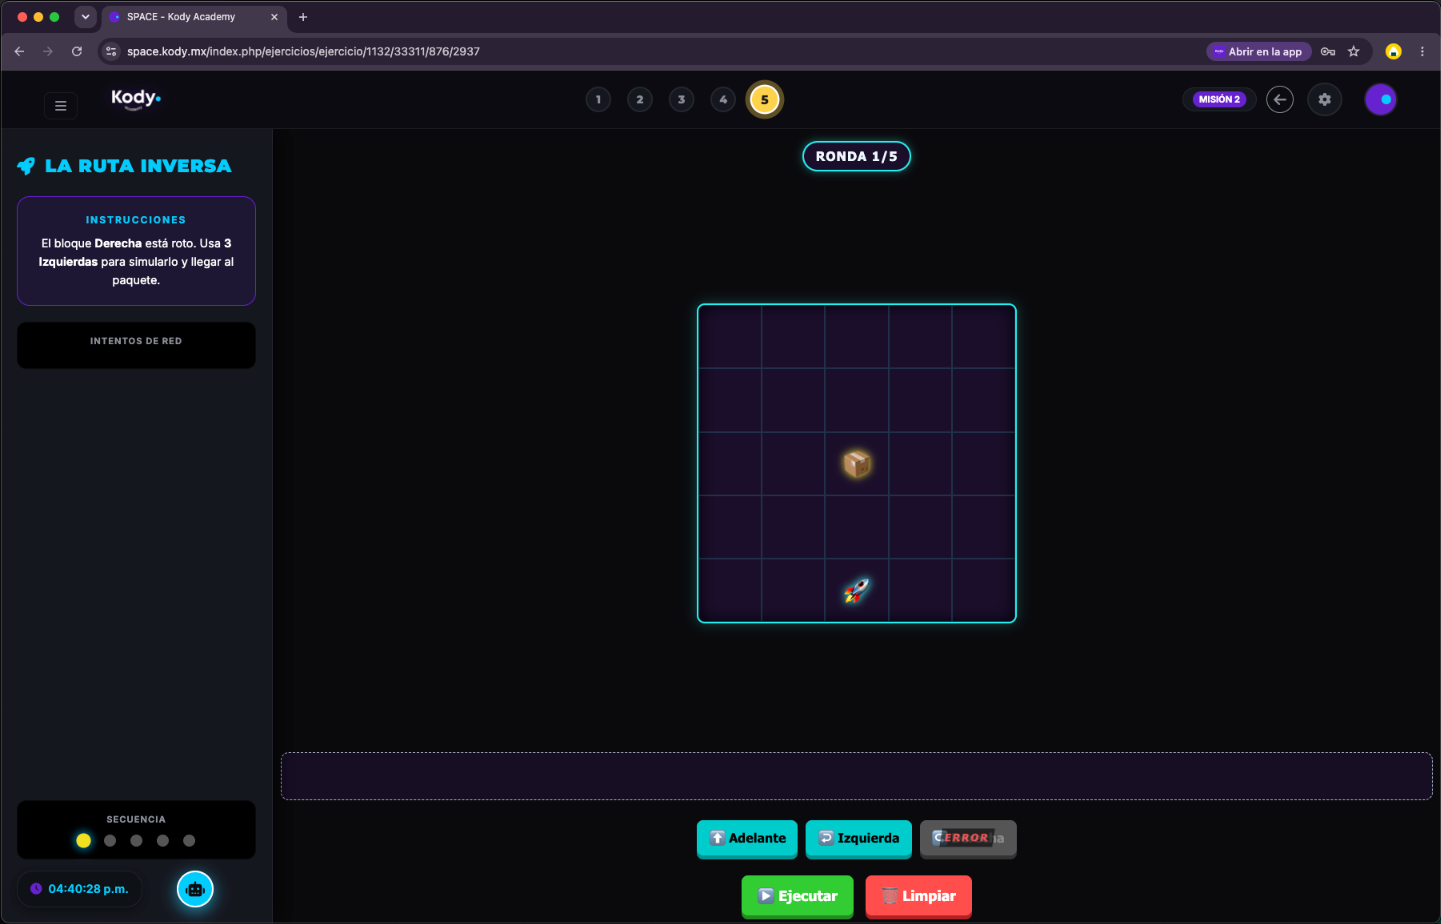Click the Limpiar trash icon
This screenshot has width=1441, height=924.
[x=889, y=896]
